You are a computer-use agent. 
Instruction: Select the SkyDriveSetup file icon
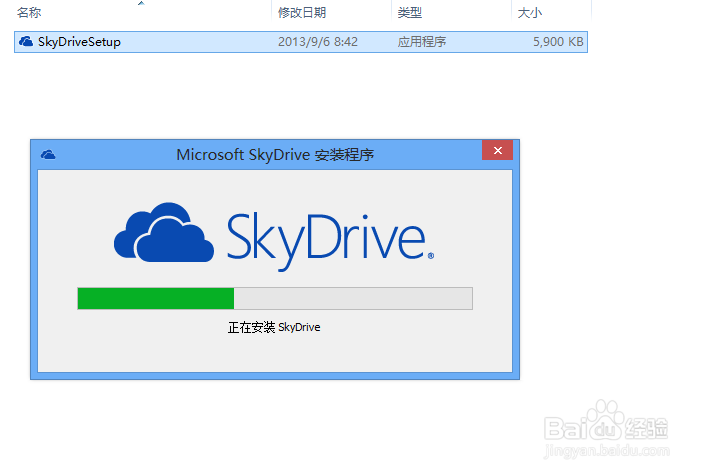[26, 42]
